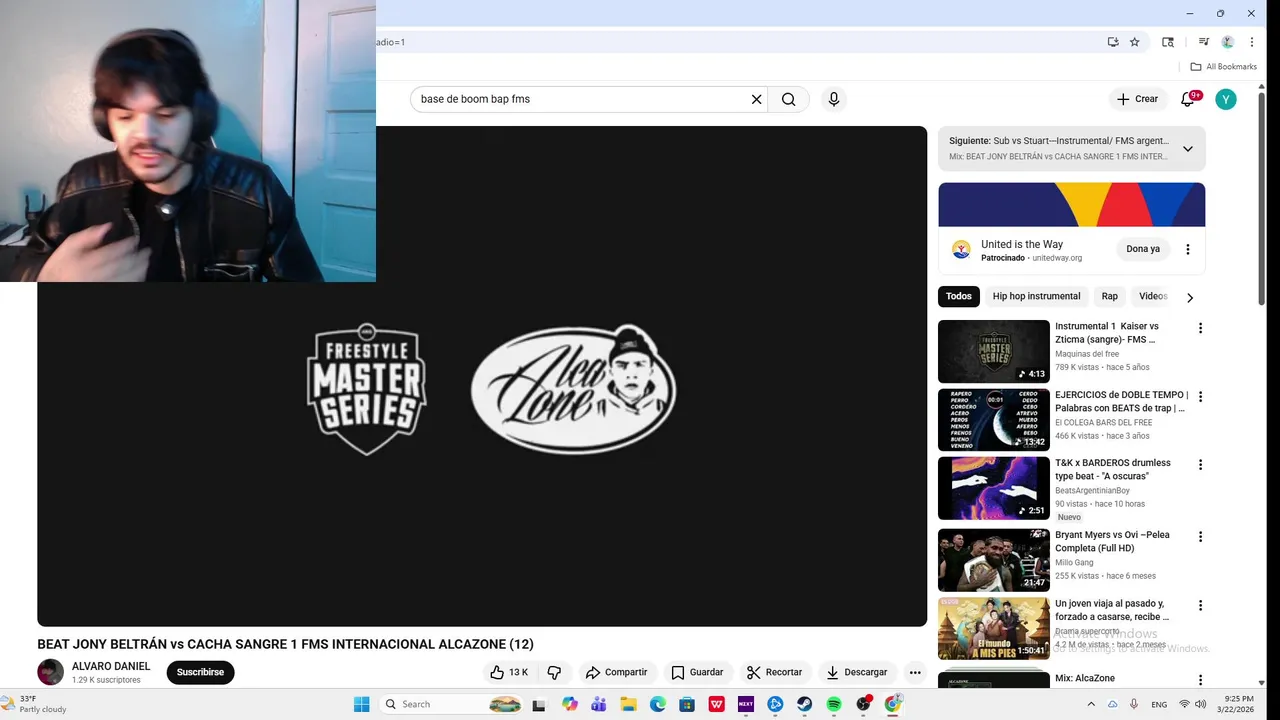
Task: Save the video with Guardar
Action: [x=697, y=672]
